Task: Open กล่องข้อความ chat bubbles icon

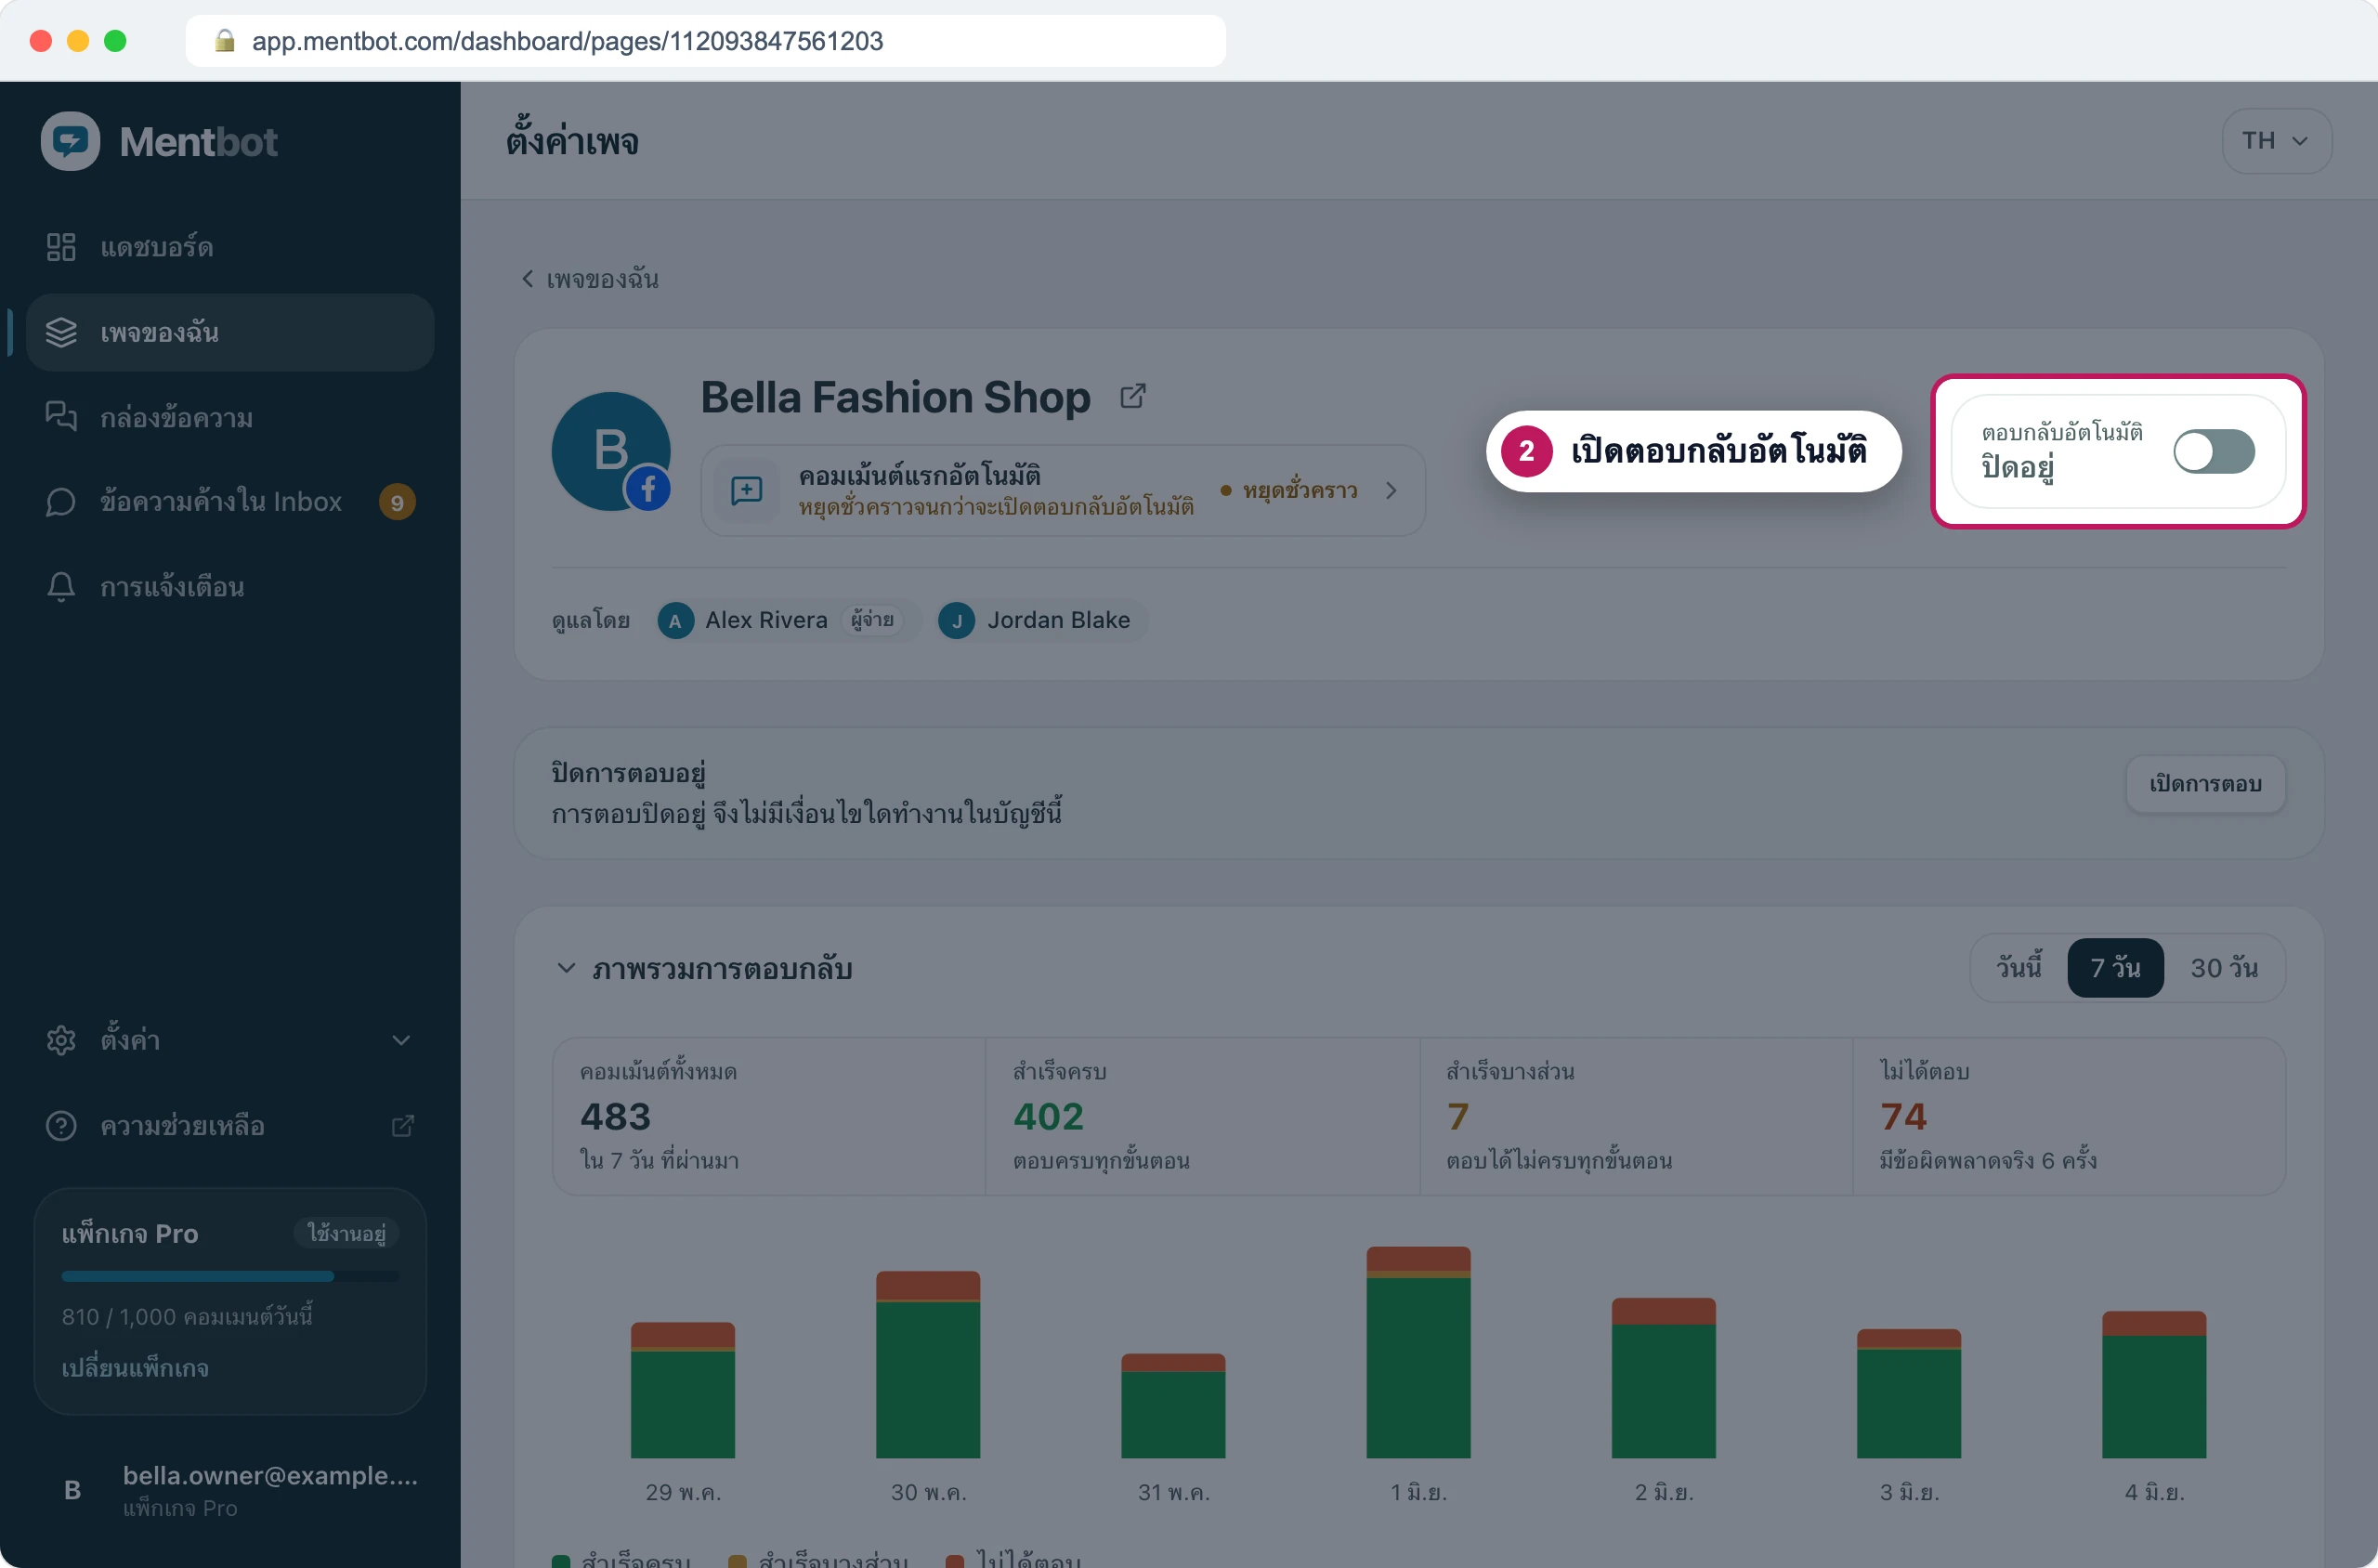Action: pos(61,417)
